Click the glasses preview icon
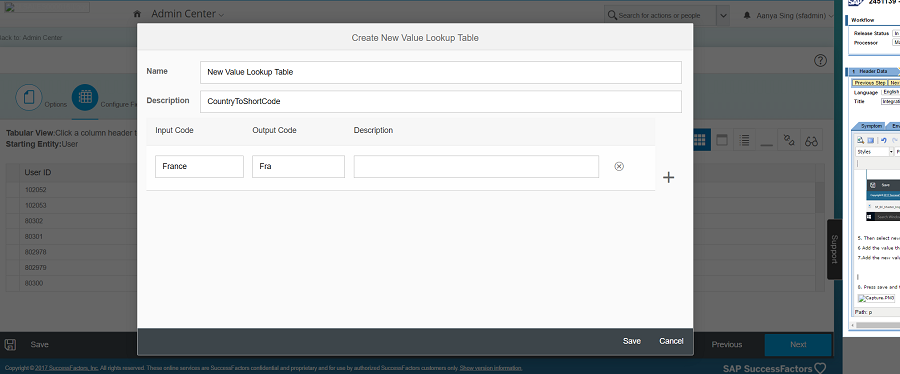This screenshot has width=900, height=374. tap(811, 141)
